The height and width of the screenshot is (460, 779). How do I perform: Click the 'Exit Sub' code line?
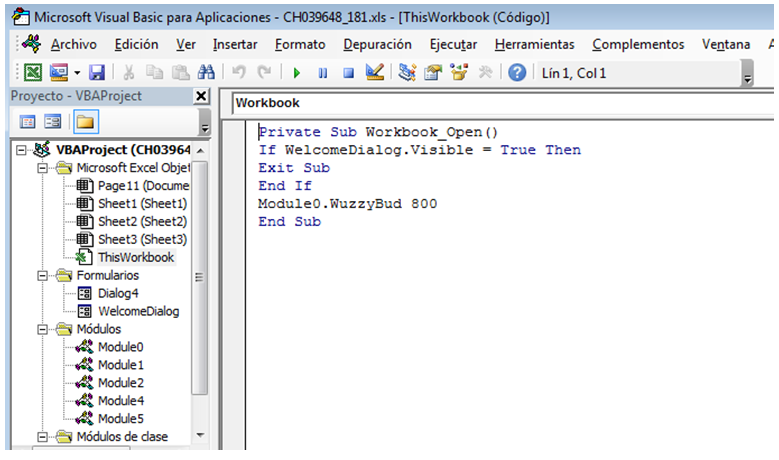(294, 168)
